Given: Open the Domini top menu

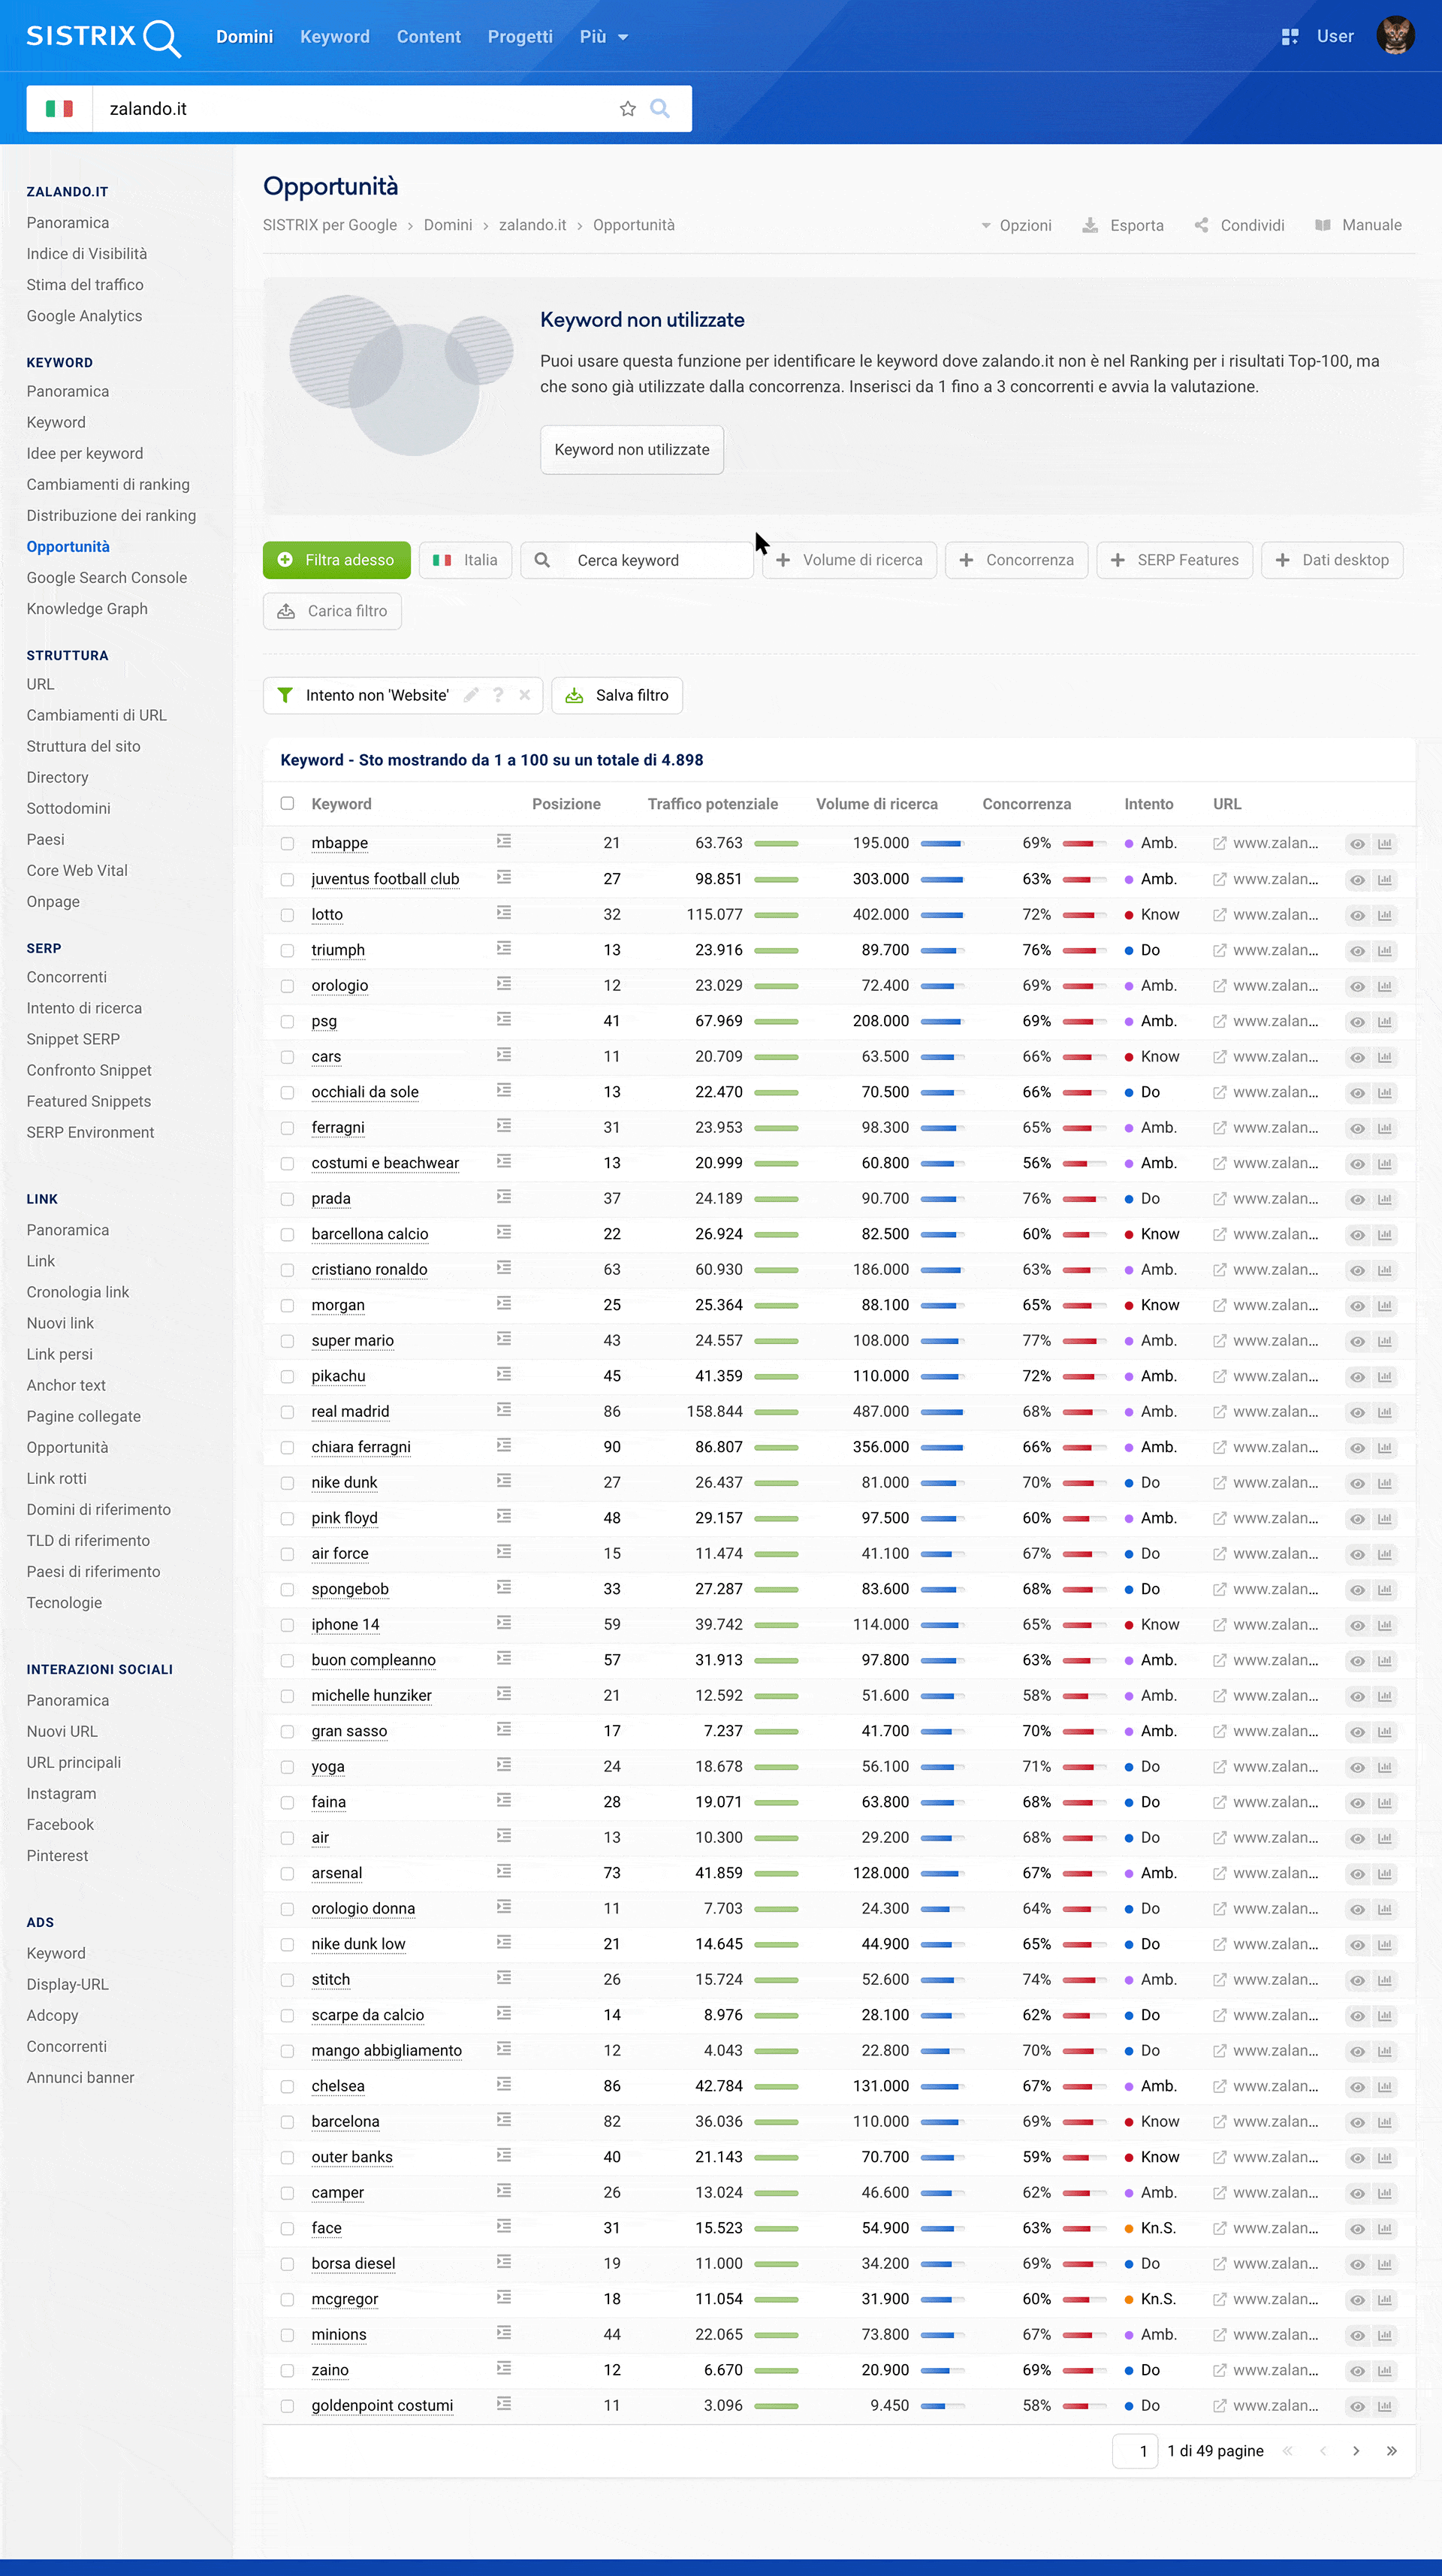Looking at the screenshot, I should click(244, 37).
